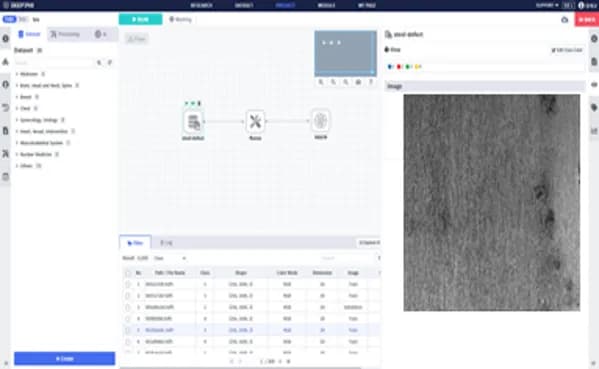Image resolution: width=599 pixels, height=369 pixels.
Task: Click the Edit Class Color button
Action: pos(567,50)
